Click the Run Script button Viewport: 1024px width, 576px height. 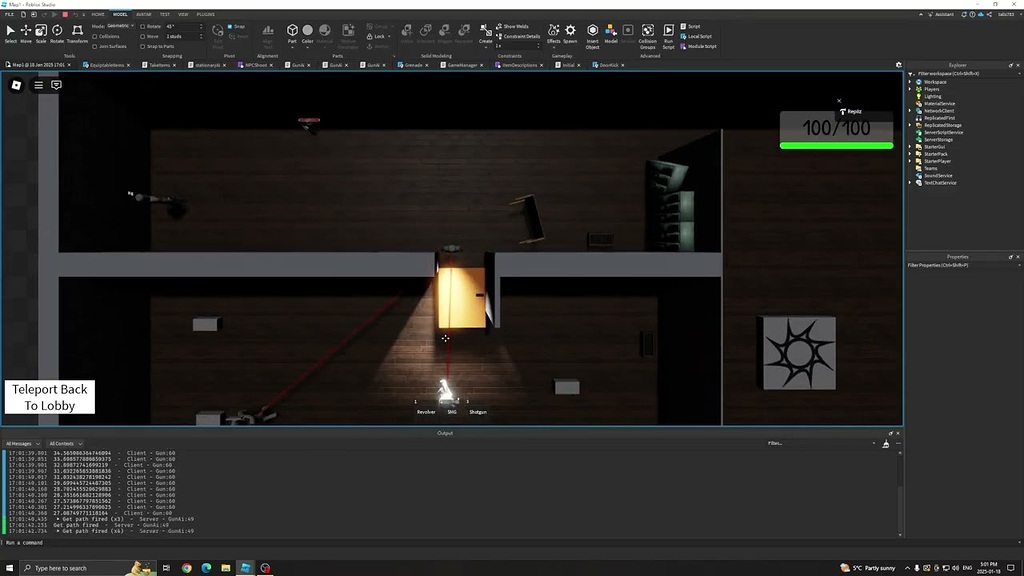point(668,32)
